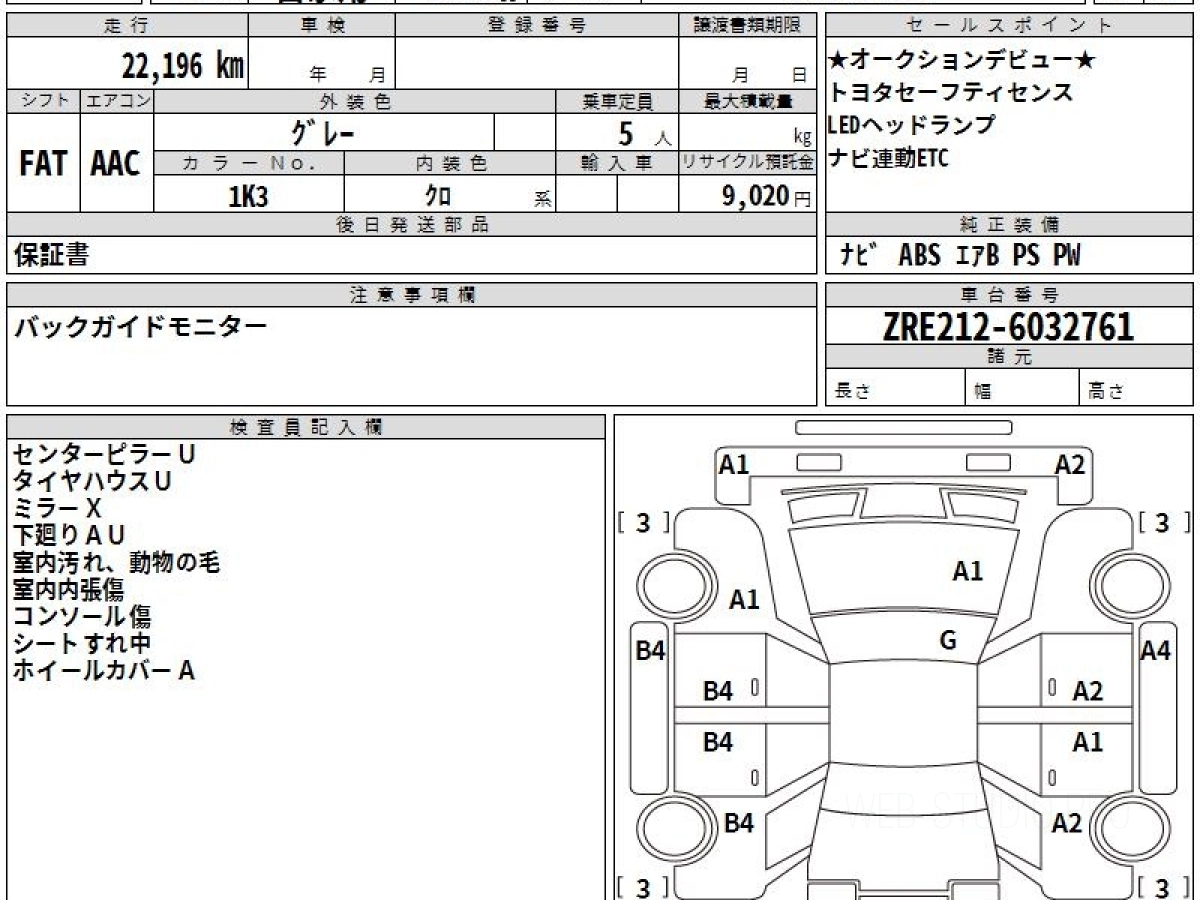Select the 下廻り A U inspector note

click(68, 535)
